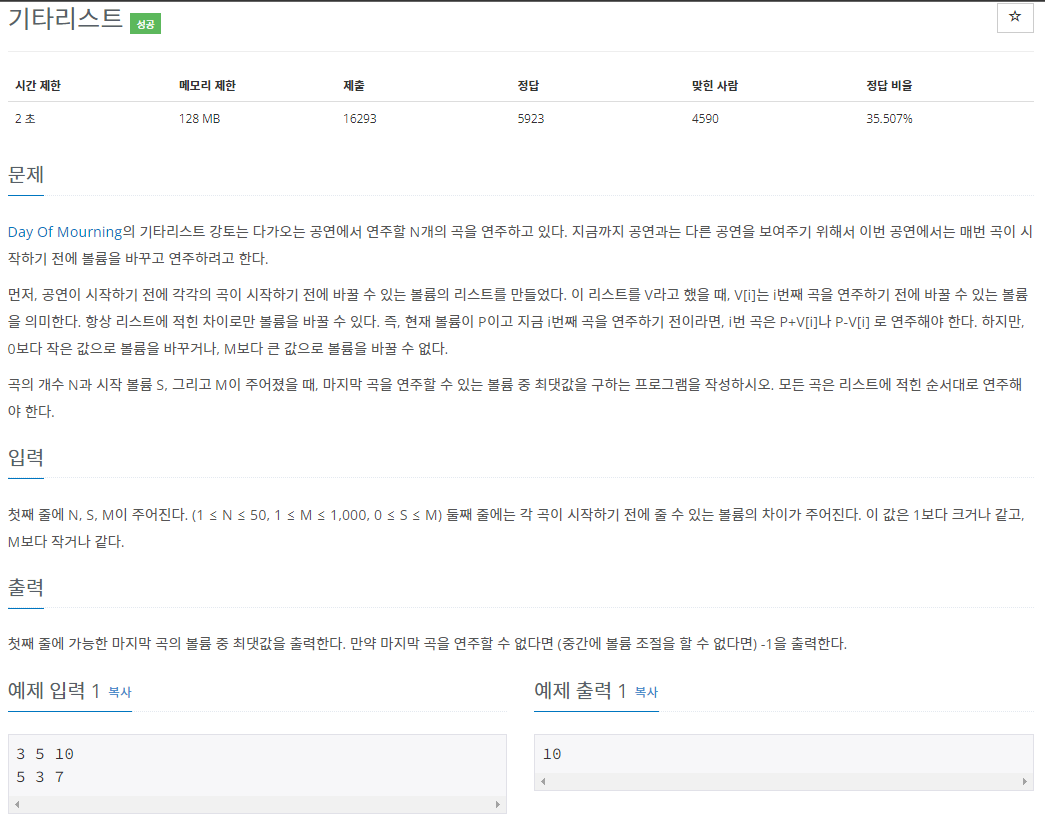1045x823 pixels.
Task: Copy example input 1 via 복사 link
Action: [120, 692]
